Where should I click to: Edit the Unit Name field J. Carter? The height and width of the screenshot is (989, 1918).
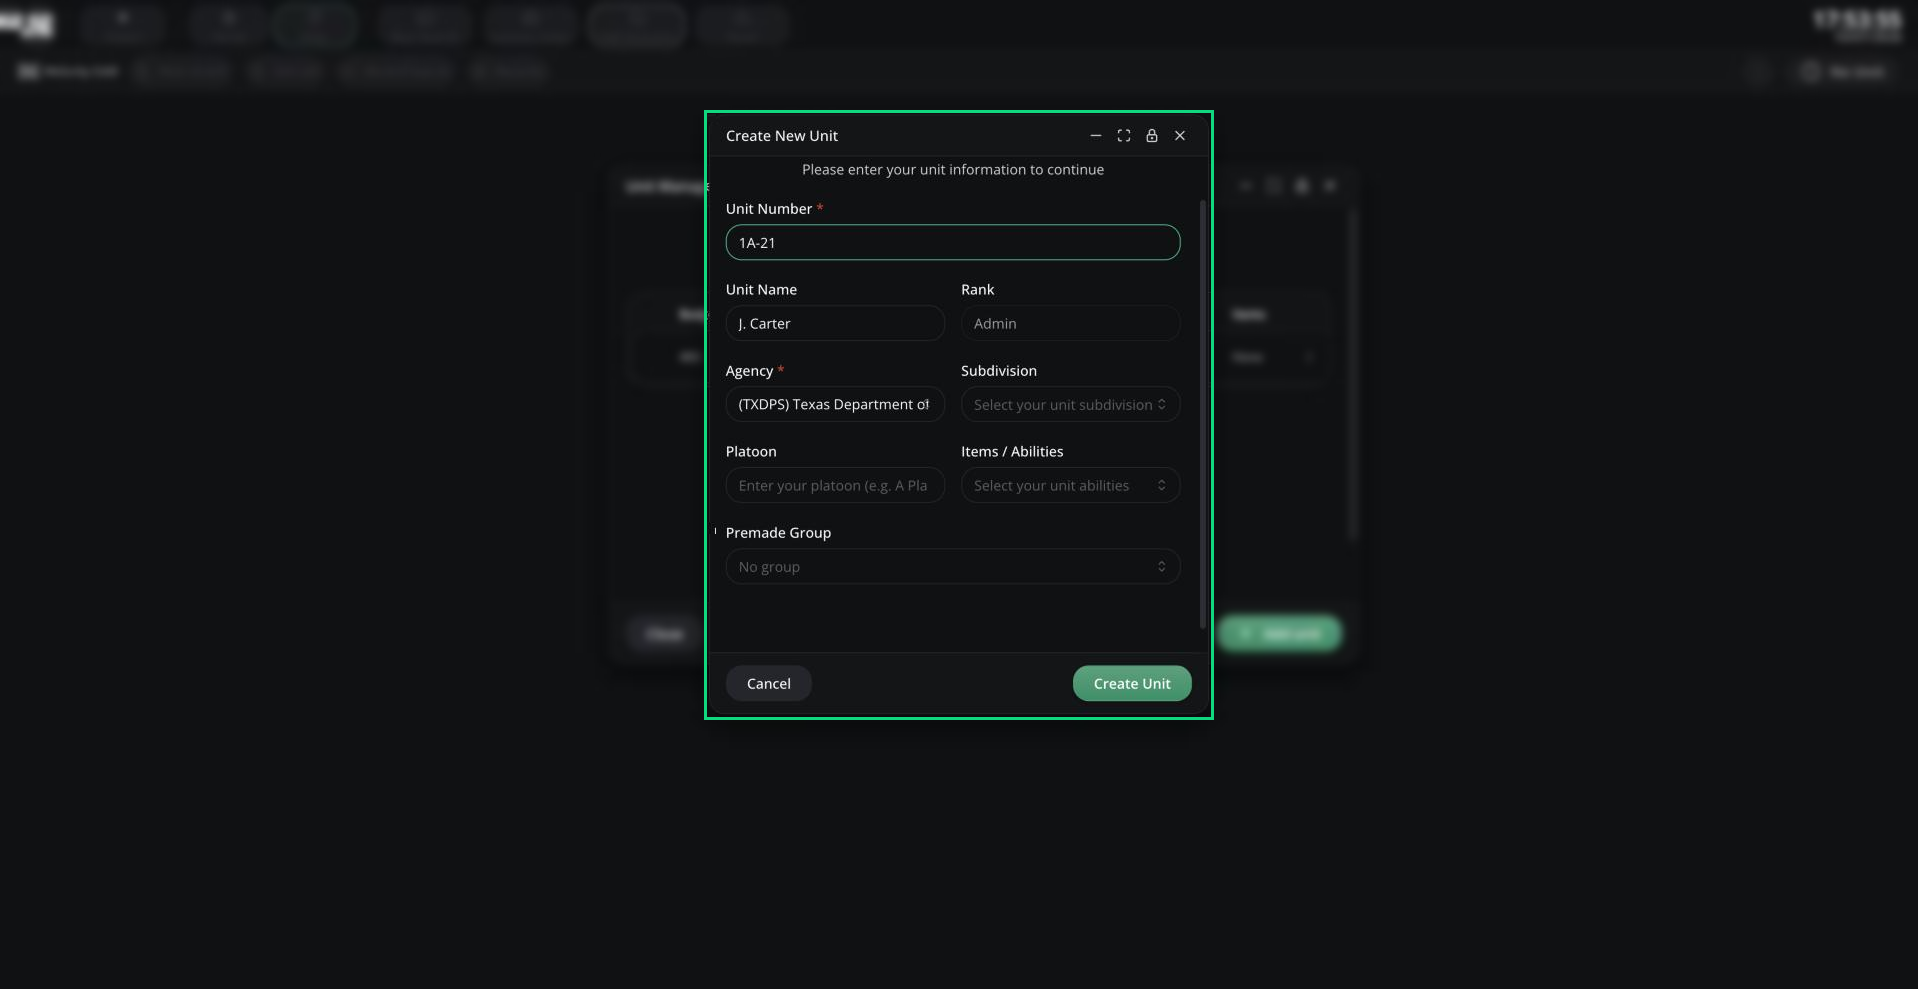click(x=835, y=323)
